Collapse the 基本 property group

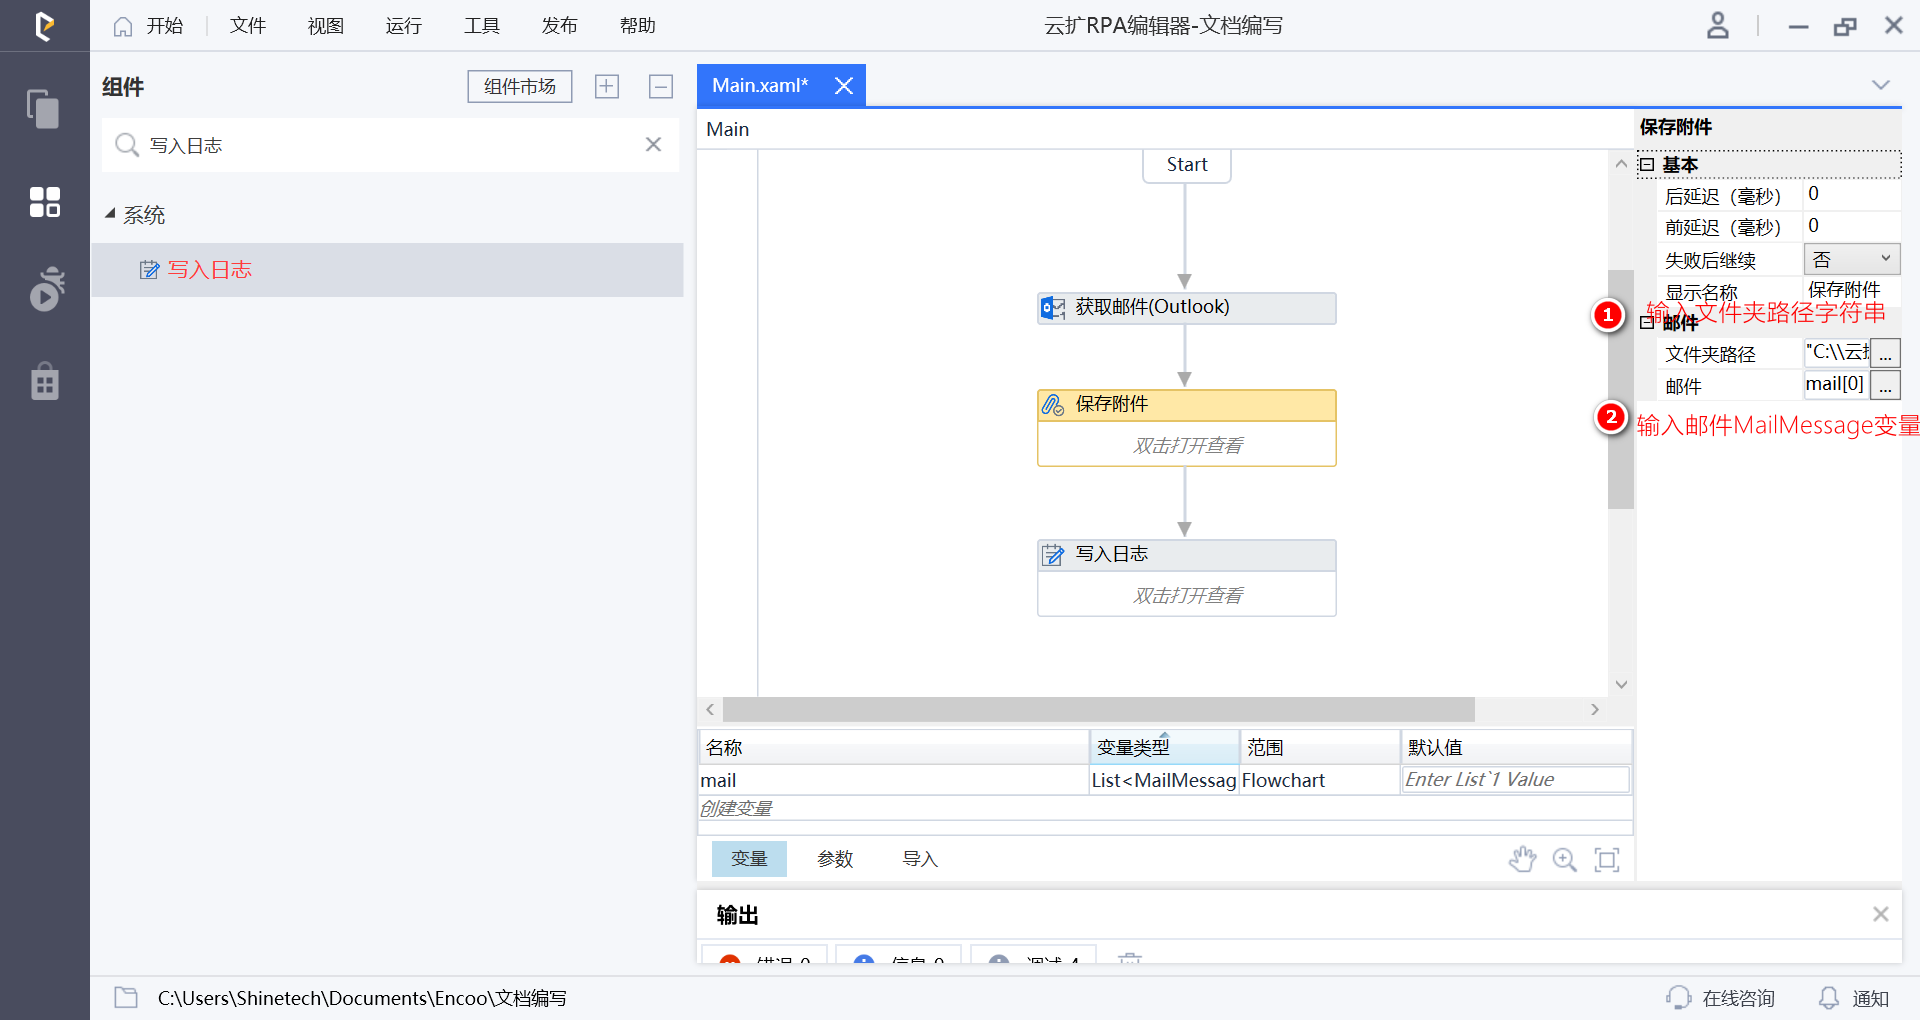1647,165
